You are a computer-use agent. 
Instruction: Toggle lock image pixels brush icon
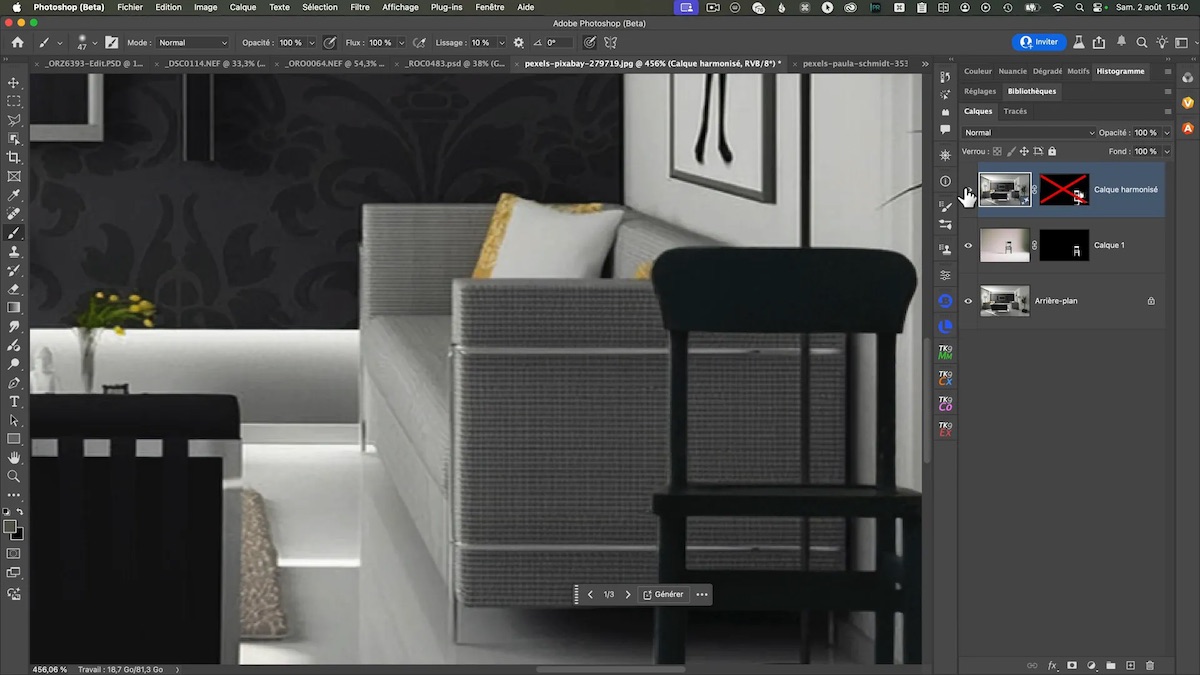pos(1011,152)
